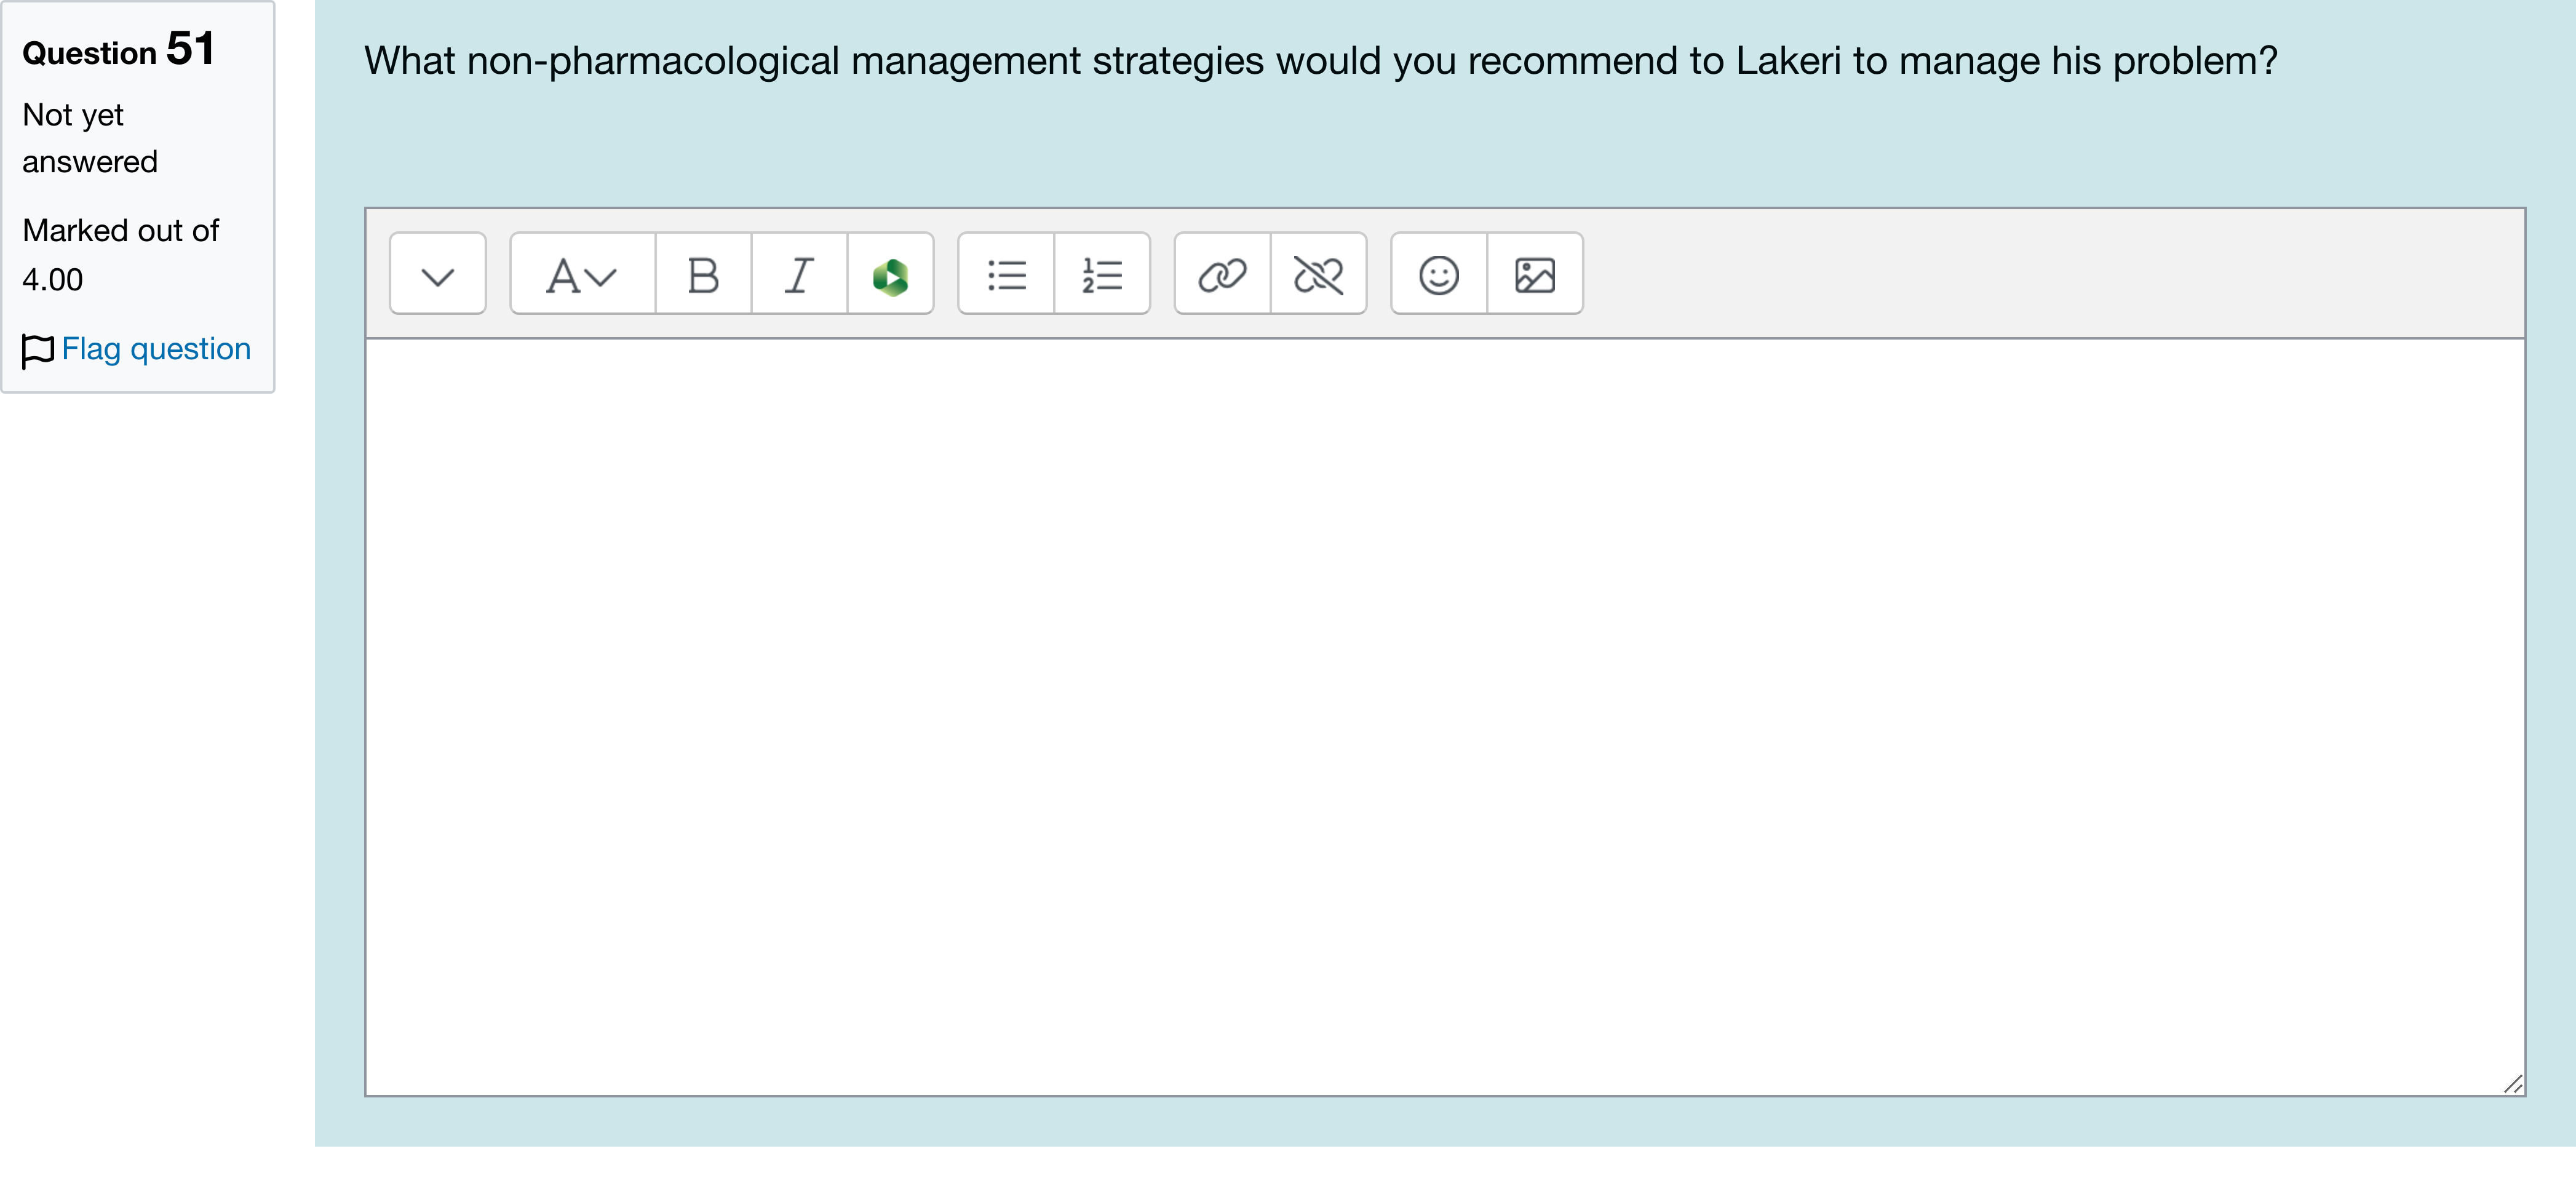Insert an image into the answer
2576x1186 pixels.
tap(1534, 275)
